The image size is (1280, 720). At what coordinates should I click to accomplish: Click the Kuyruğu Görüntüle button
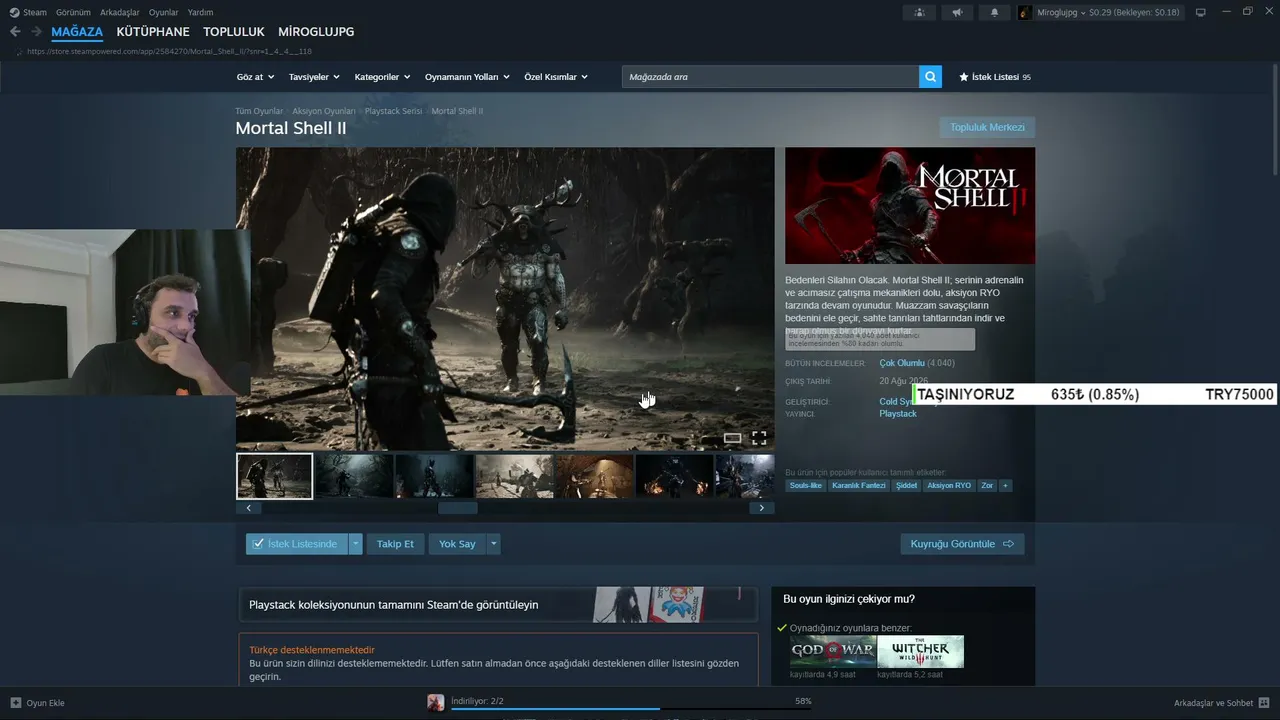click(x=962, y=544)
